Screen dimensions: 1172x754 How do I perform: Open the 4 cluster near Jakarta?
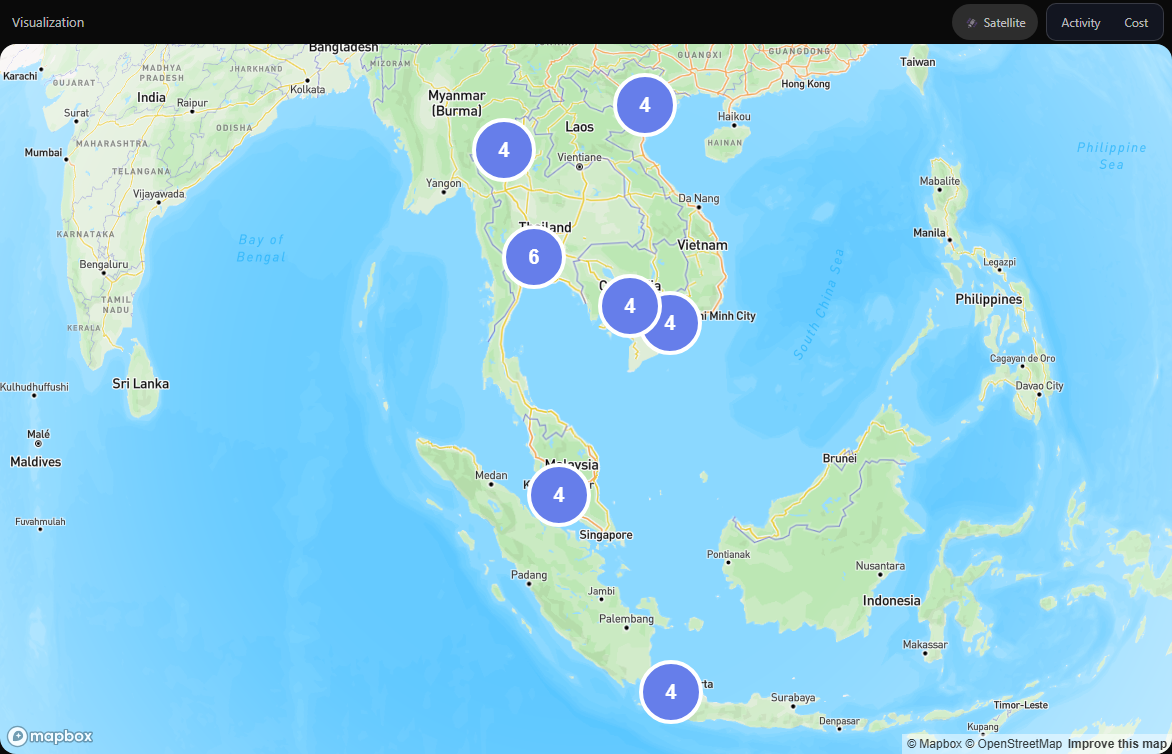point(670,692)
